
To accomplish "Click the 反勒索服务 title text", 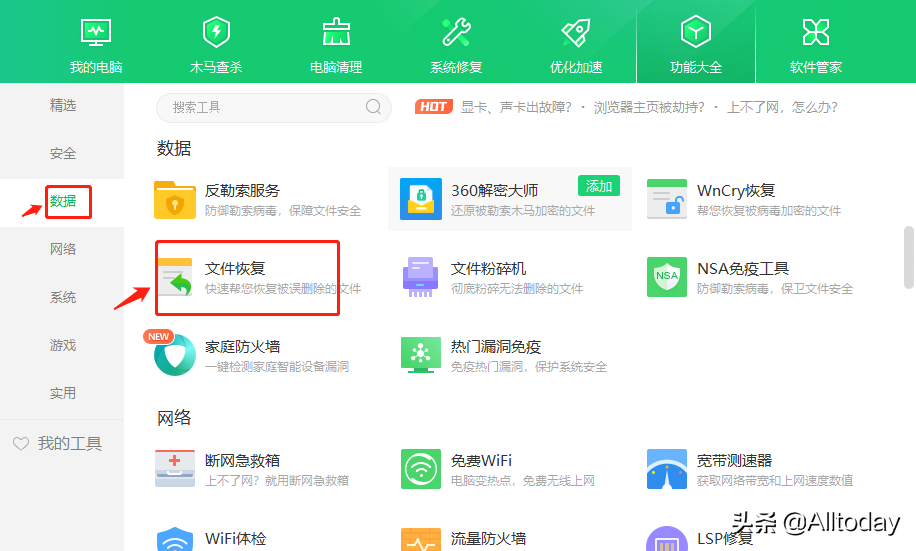I will [x=242, y=191].
